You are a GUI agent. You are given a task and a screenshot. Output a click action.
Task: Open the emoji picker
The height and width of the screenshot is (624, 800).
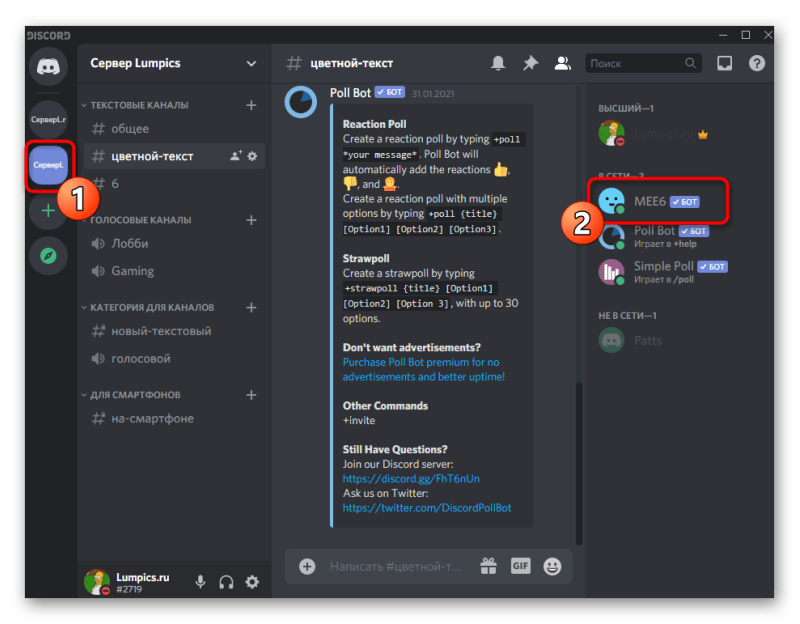coord(552,566)
